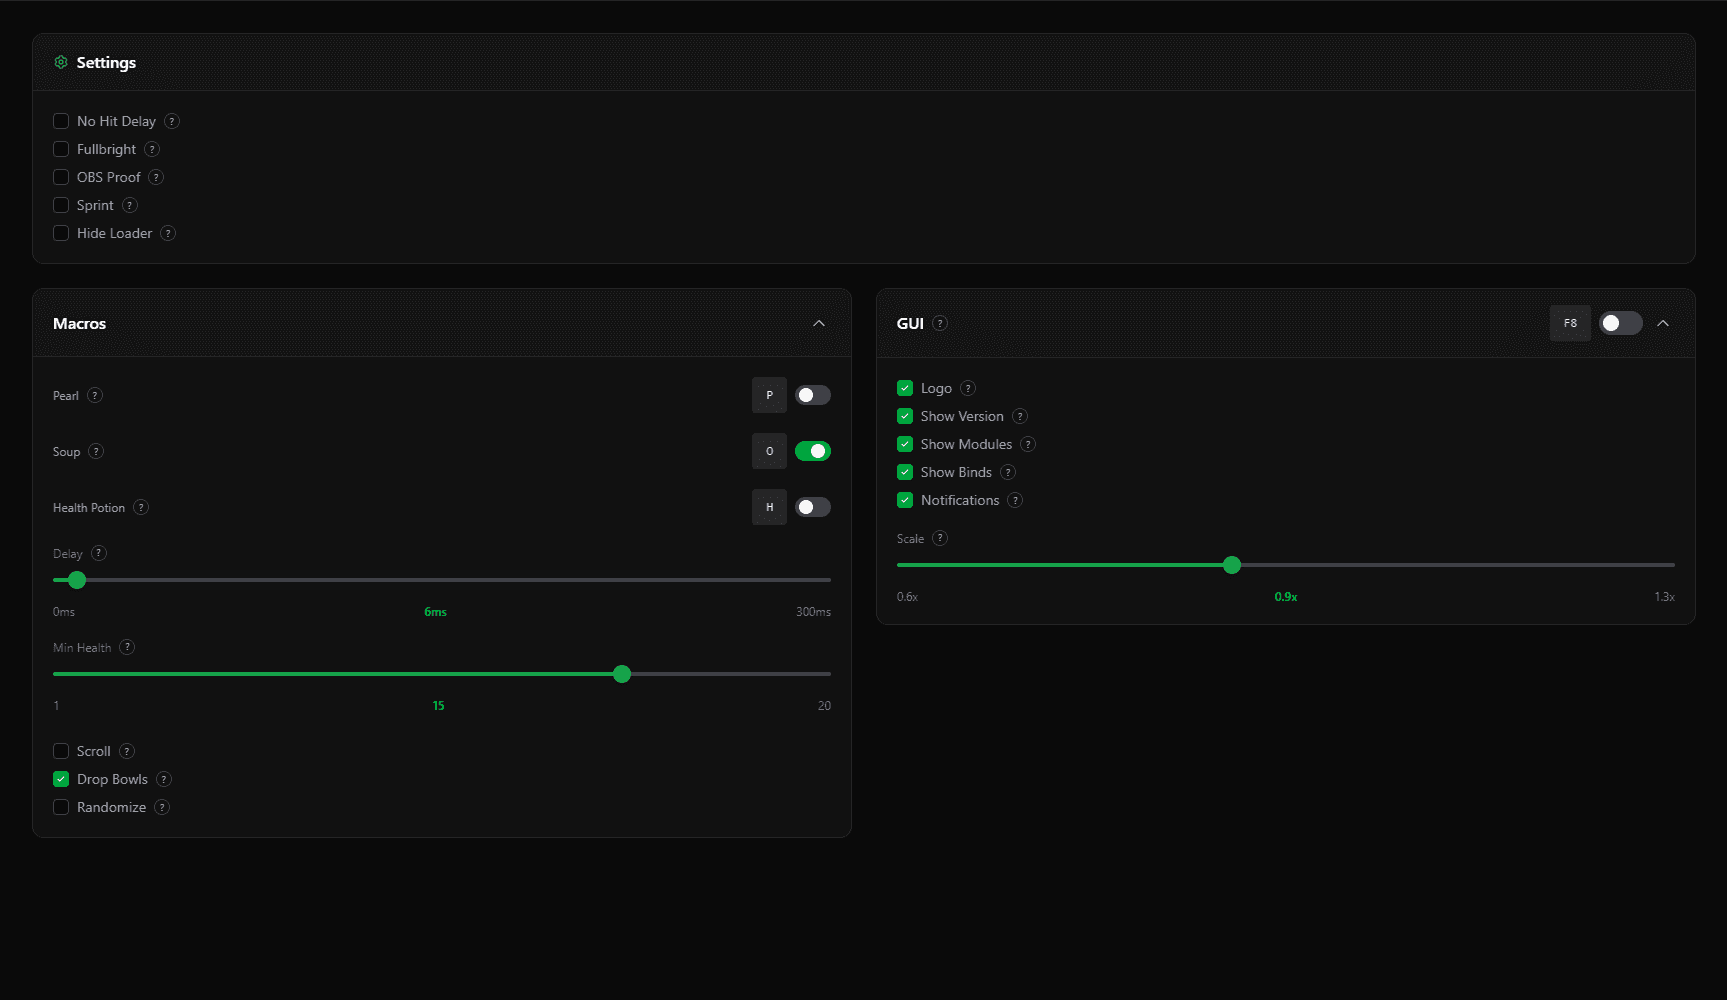Click the help icon next to Min Health
Image resolution: width=1727 pixels, height=1000 pixels.
[x=127, y=647]
